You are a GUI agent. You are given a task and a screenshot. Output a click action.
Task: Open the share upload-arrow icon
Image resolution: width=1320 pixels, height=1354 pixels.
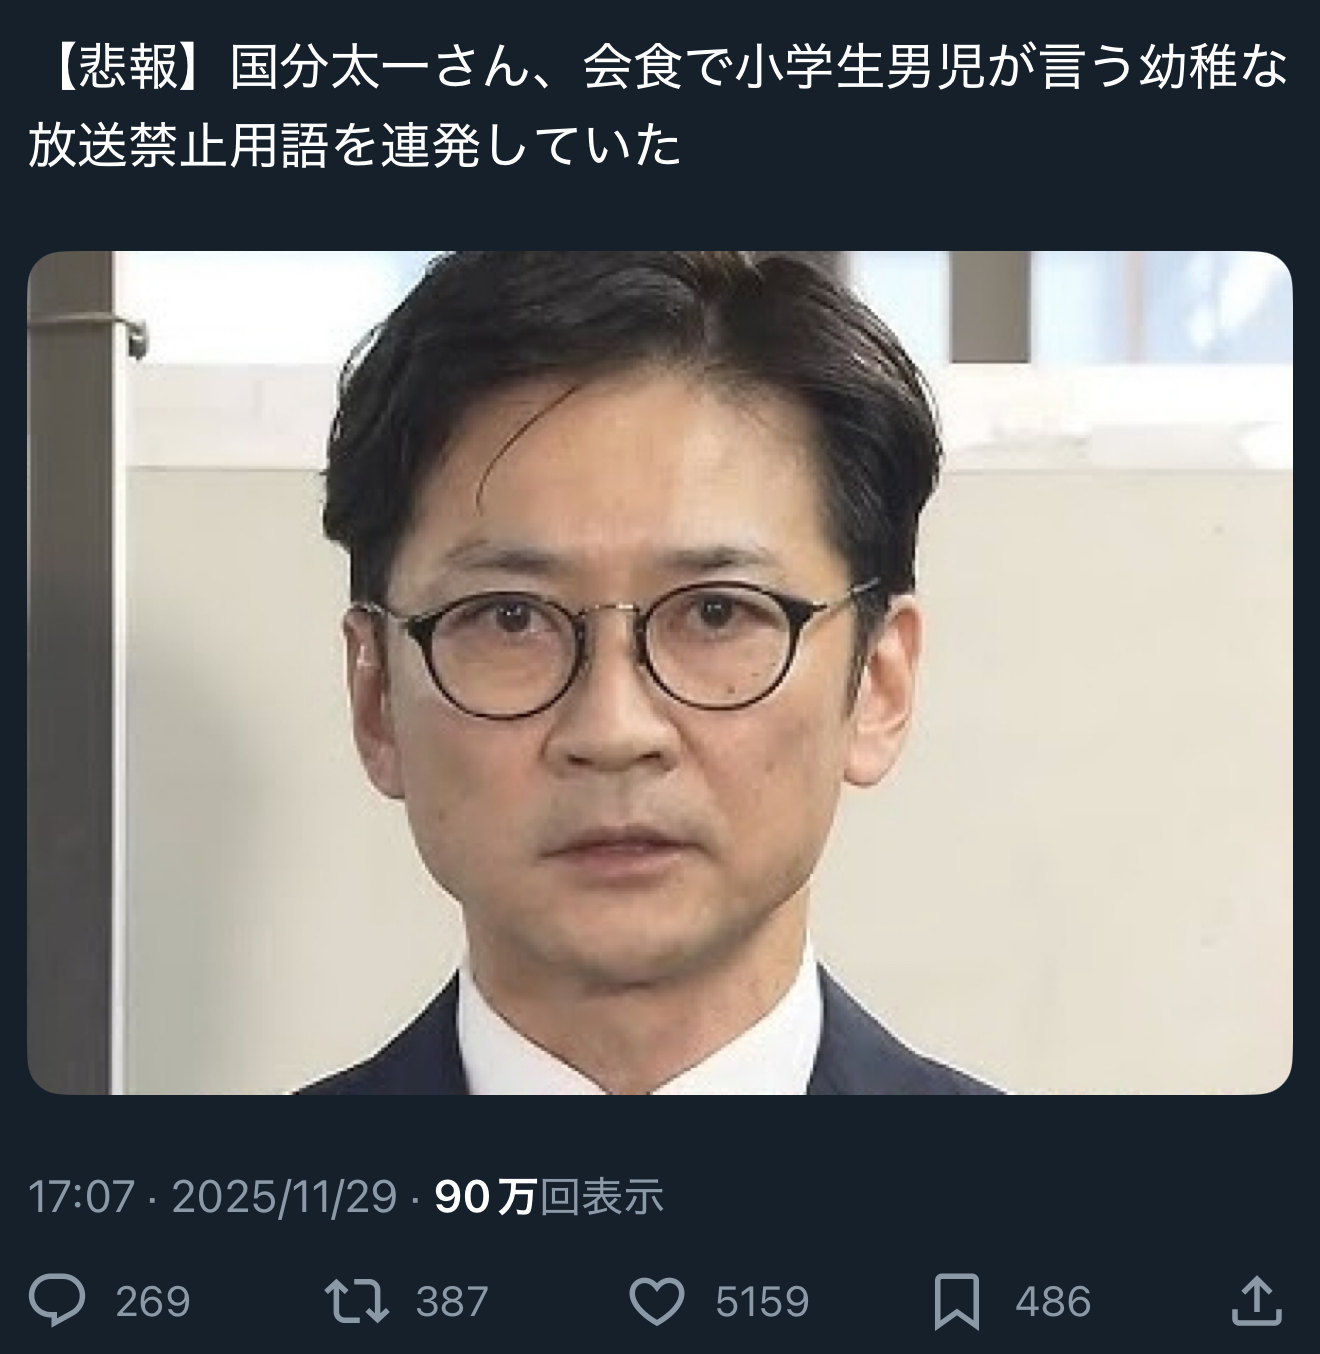click(1257, 1300)
